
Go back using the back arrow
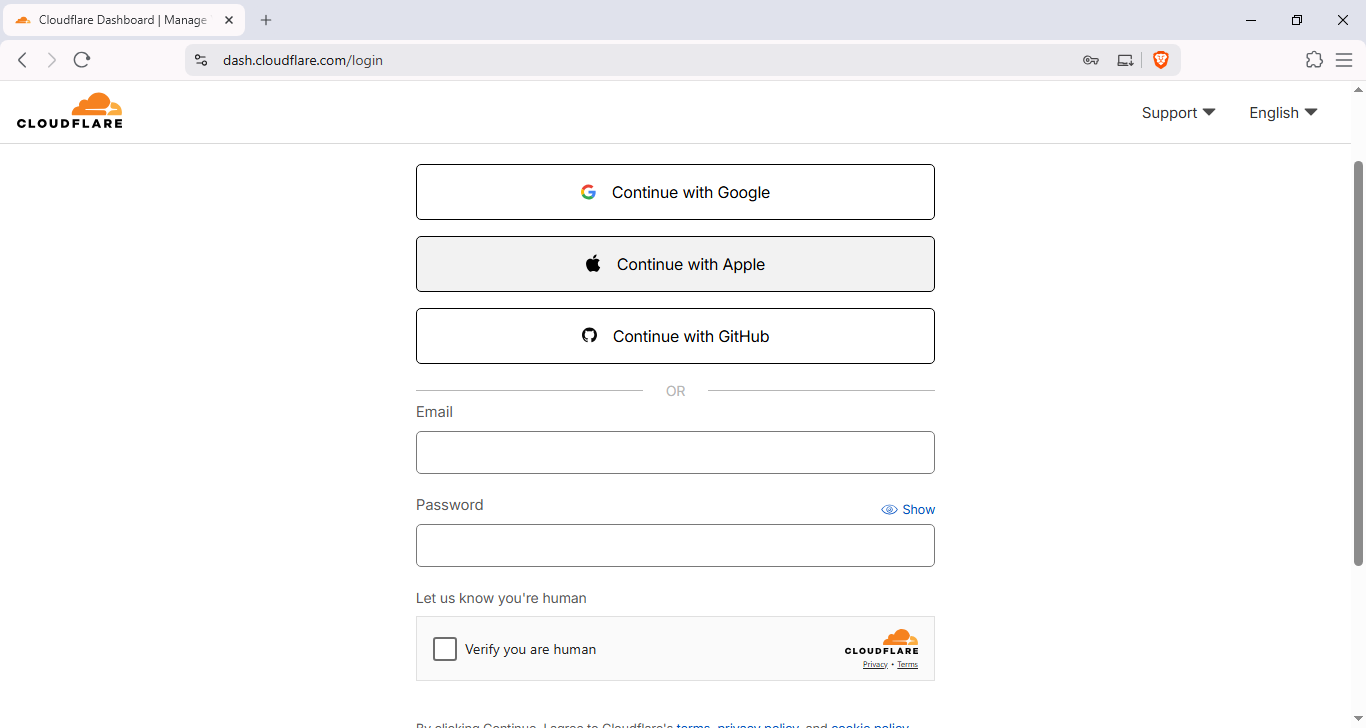22,60
